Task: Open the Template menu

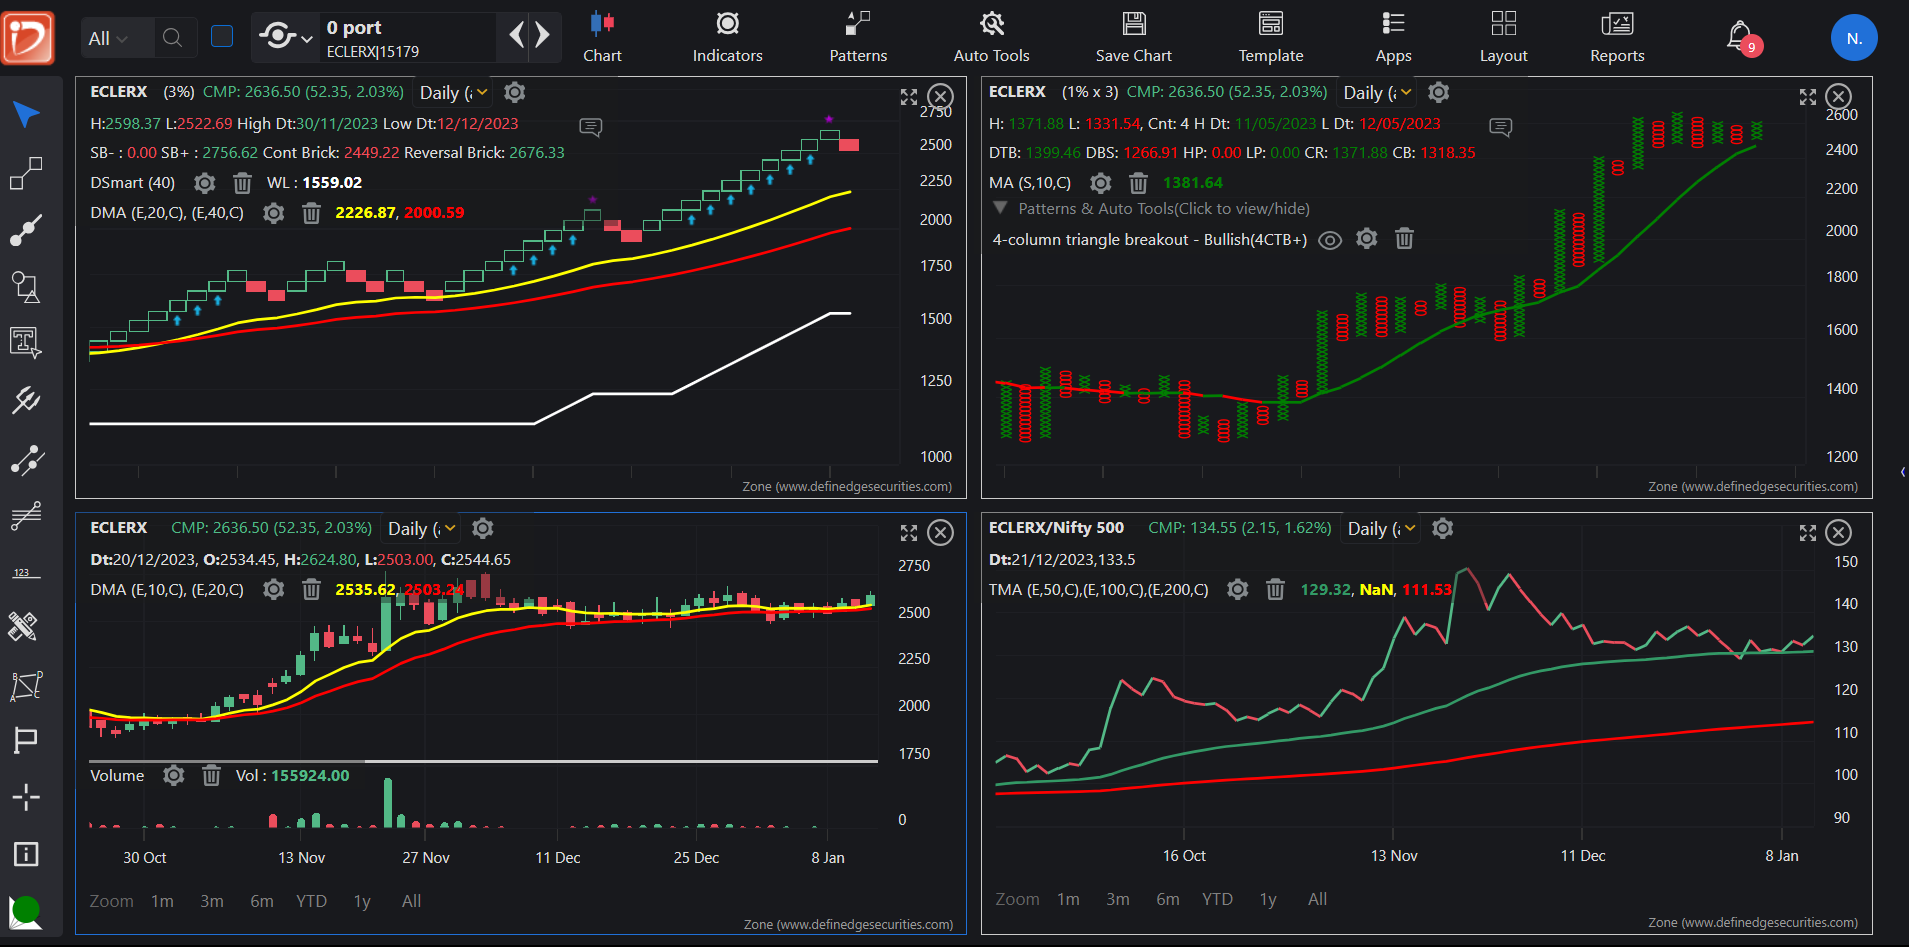Action: 1271,38
